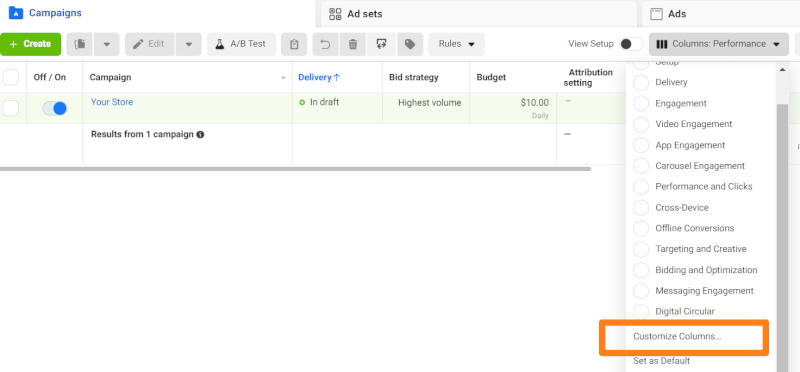Click the duplicate campaign icon
The image size is (800, 372).
click(x=80, y=44)
